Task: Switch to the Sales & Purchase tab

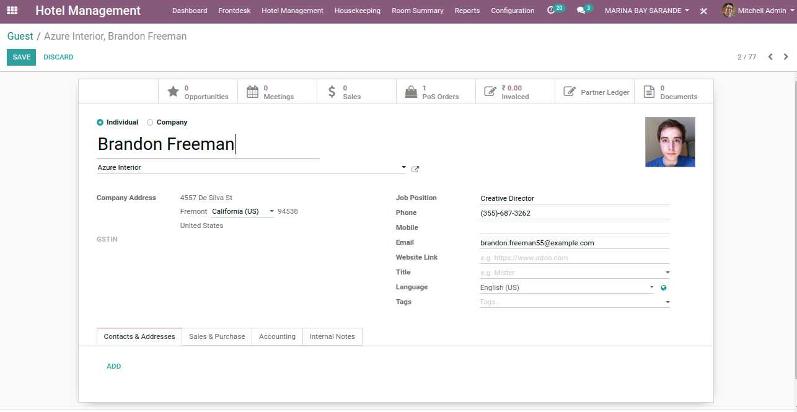Action: [217, 337]
